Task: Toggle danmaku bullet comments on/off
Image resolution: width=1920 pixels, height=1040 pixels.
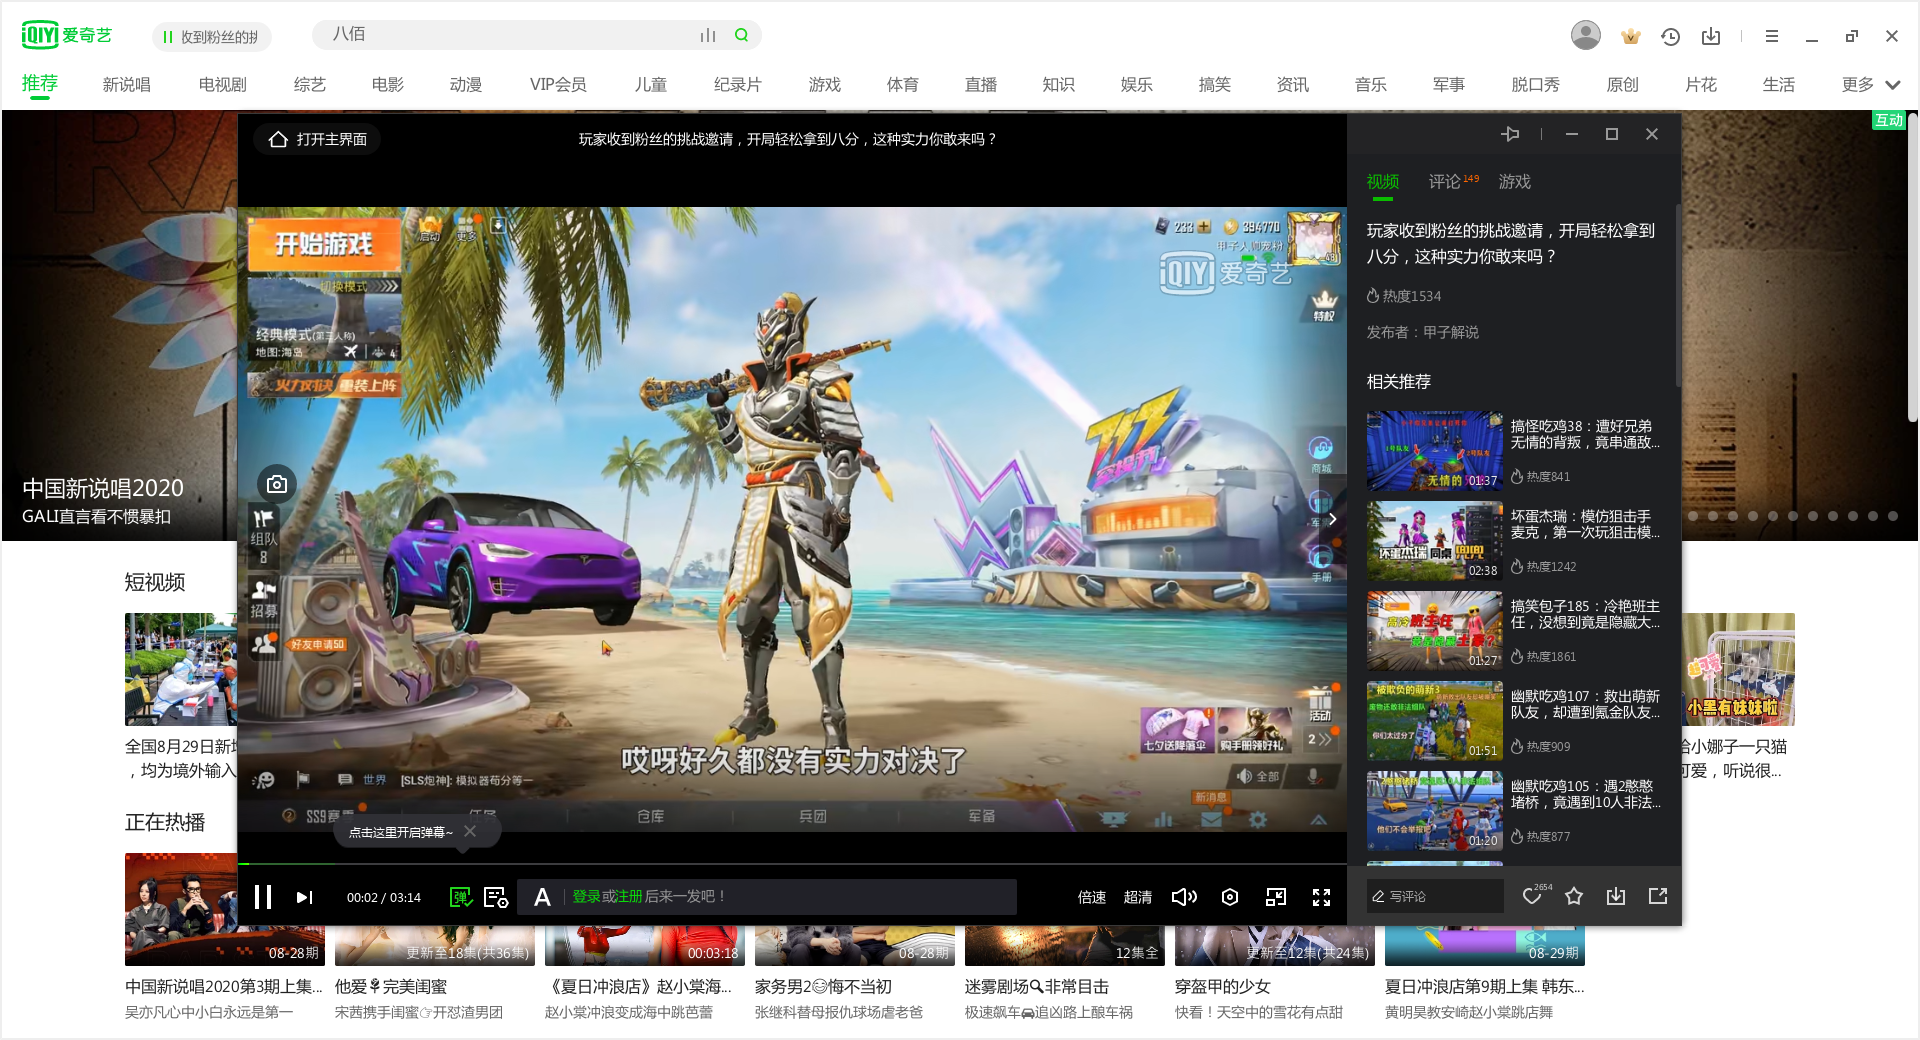Action: click(x=461, y=897)
